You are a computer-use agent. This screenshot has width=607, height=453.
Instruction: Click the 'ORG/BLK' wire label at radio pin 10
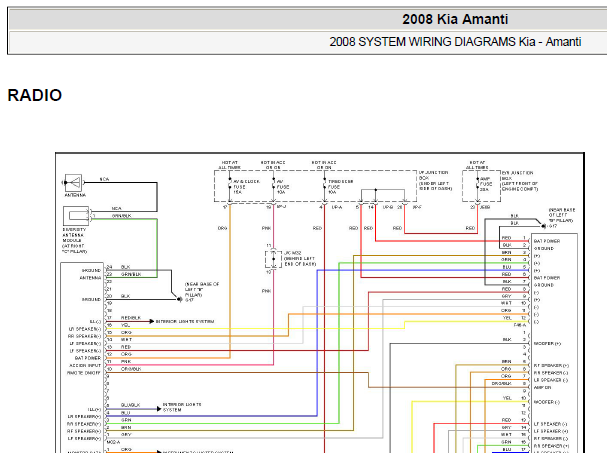(131, 369)
